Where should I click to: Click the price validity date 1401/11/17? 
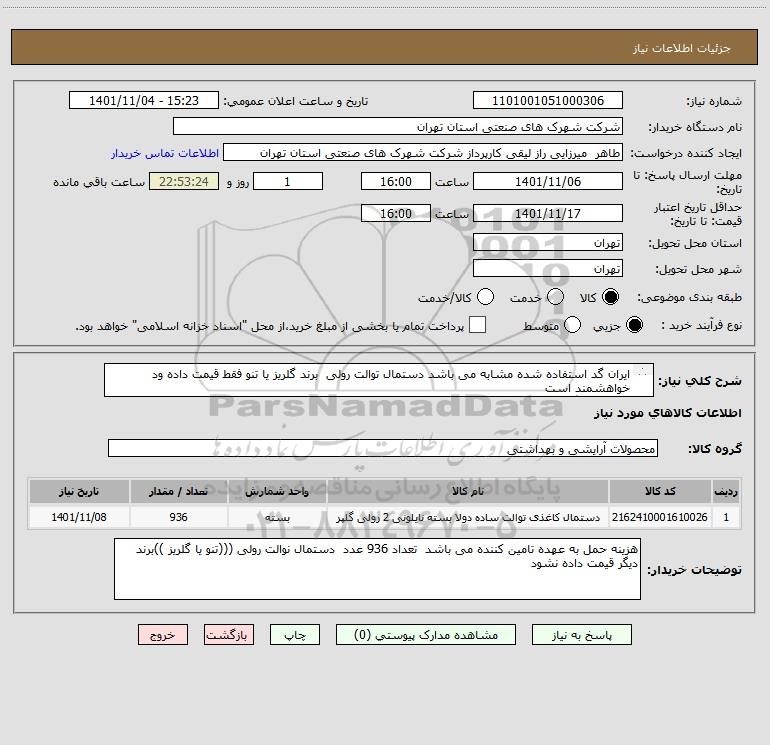click(x=548, y=213)
